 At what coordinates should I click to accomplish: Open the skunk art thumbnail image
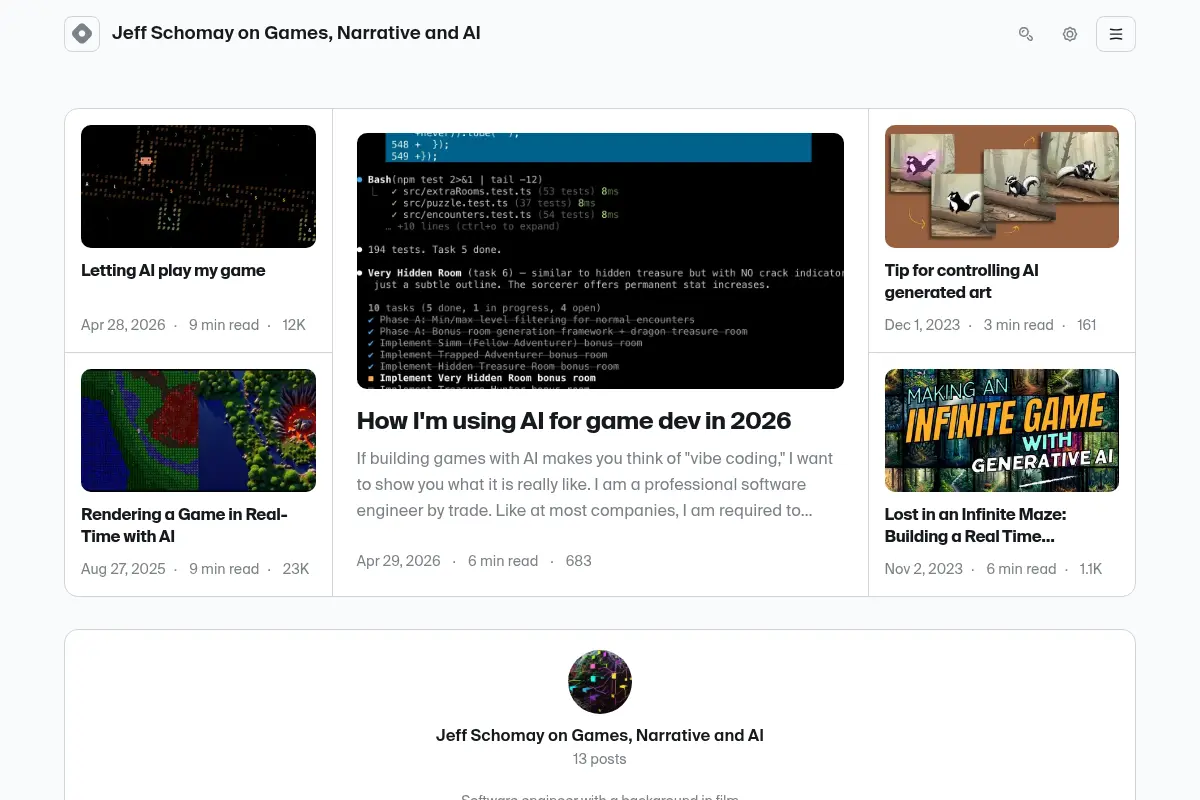[1002, 186]
